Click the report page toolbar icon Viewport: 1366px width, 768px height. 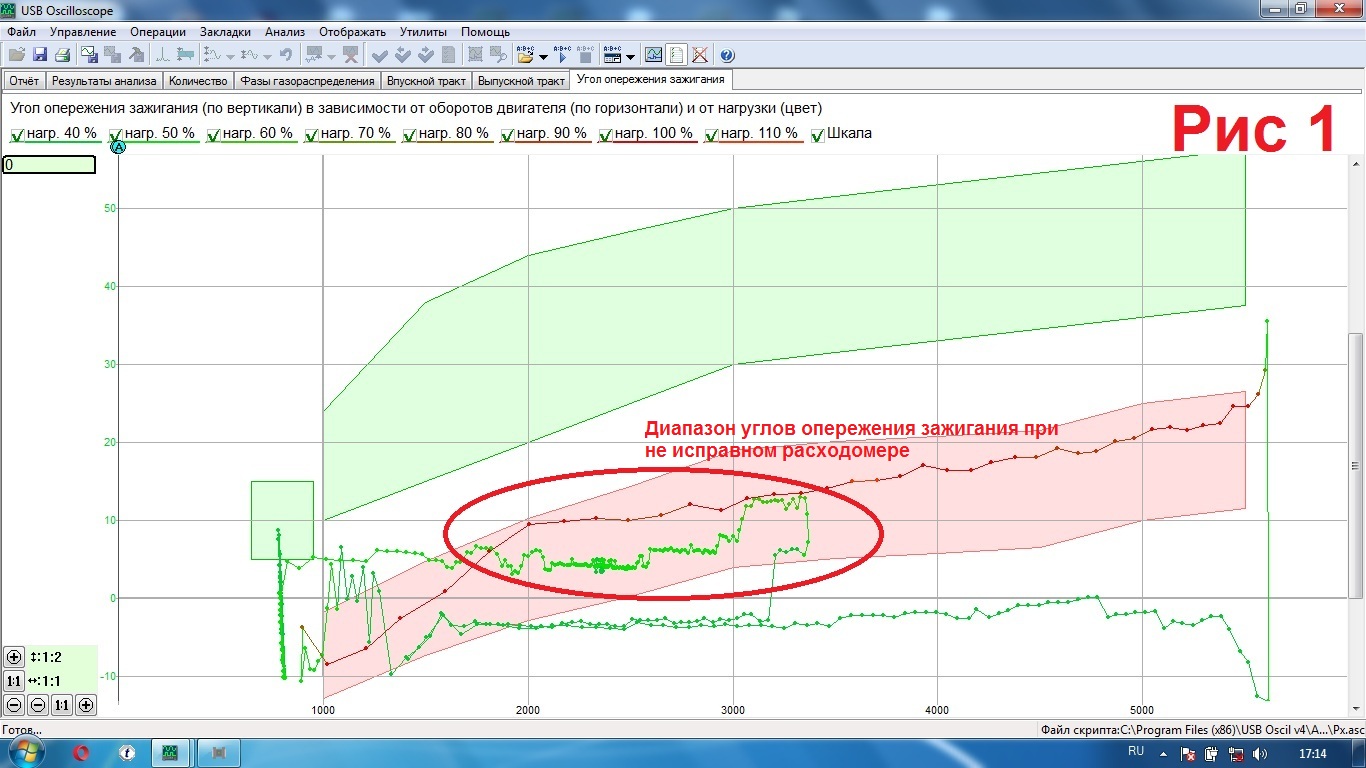click(676, 55)
